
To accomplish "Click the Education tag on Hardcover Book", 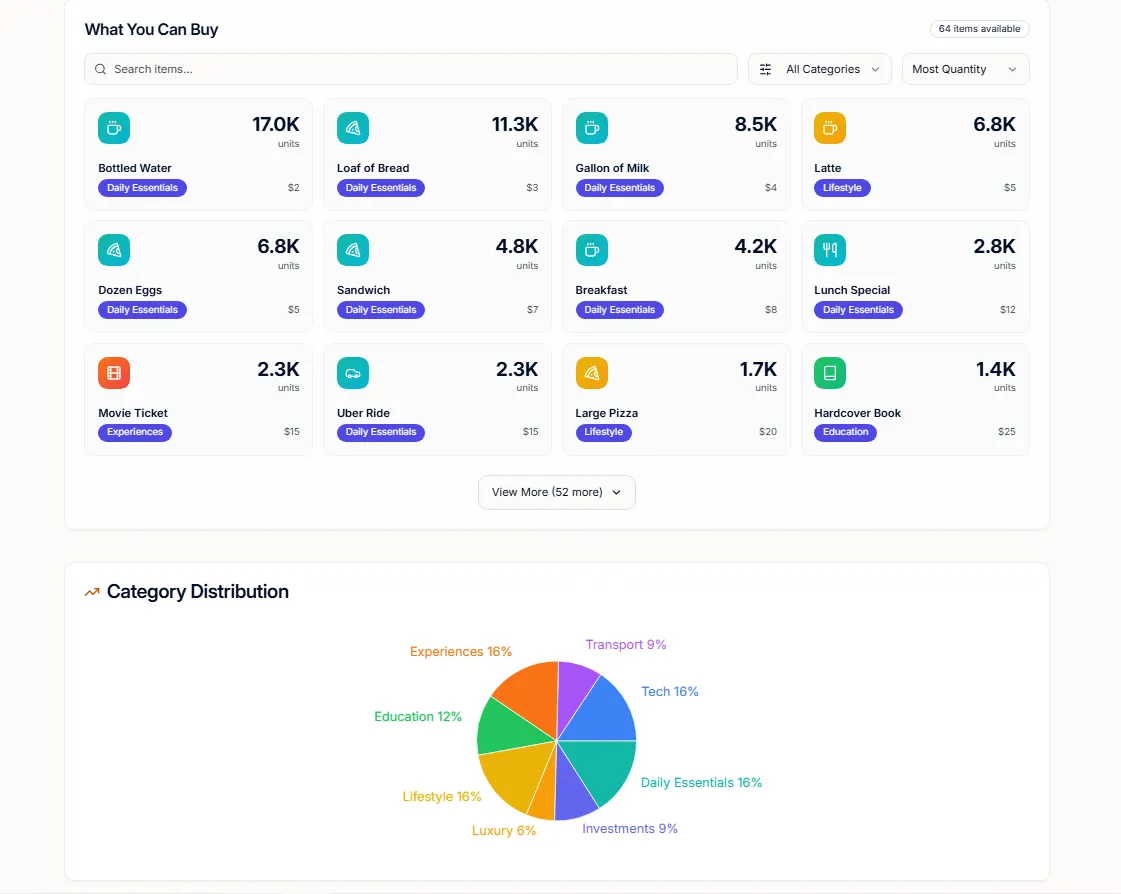I will (846, 432).
